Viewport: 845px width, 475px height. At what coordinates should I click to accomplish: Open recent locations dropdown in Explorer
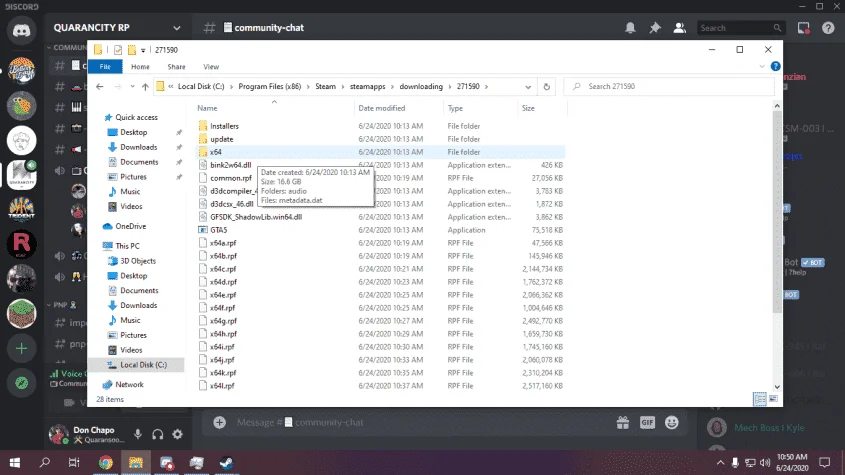pos(132,86)
